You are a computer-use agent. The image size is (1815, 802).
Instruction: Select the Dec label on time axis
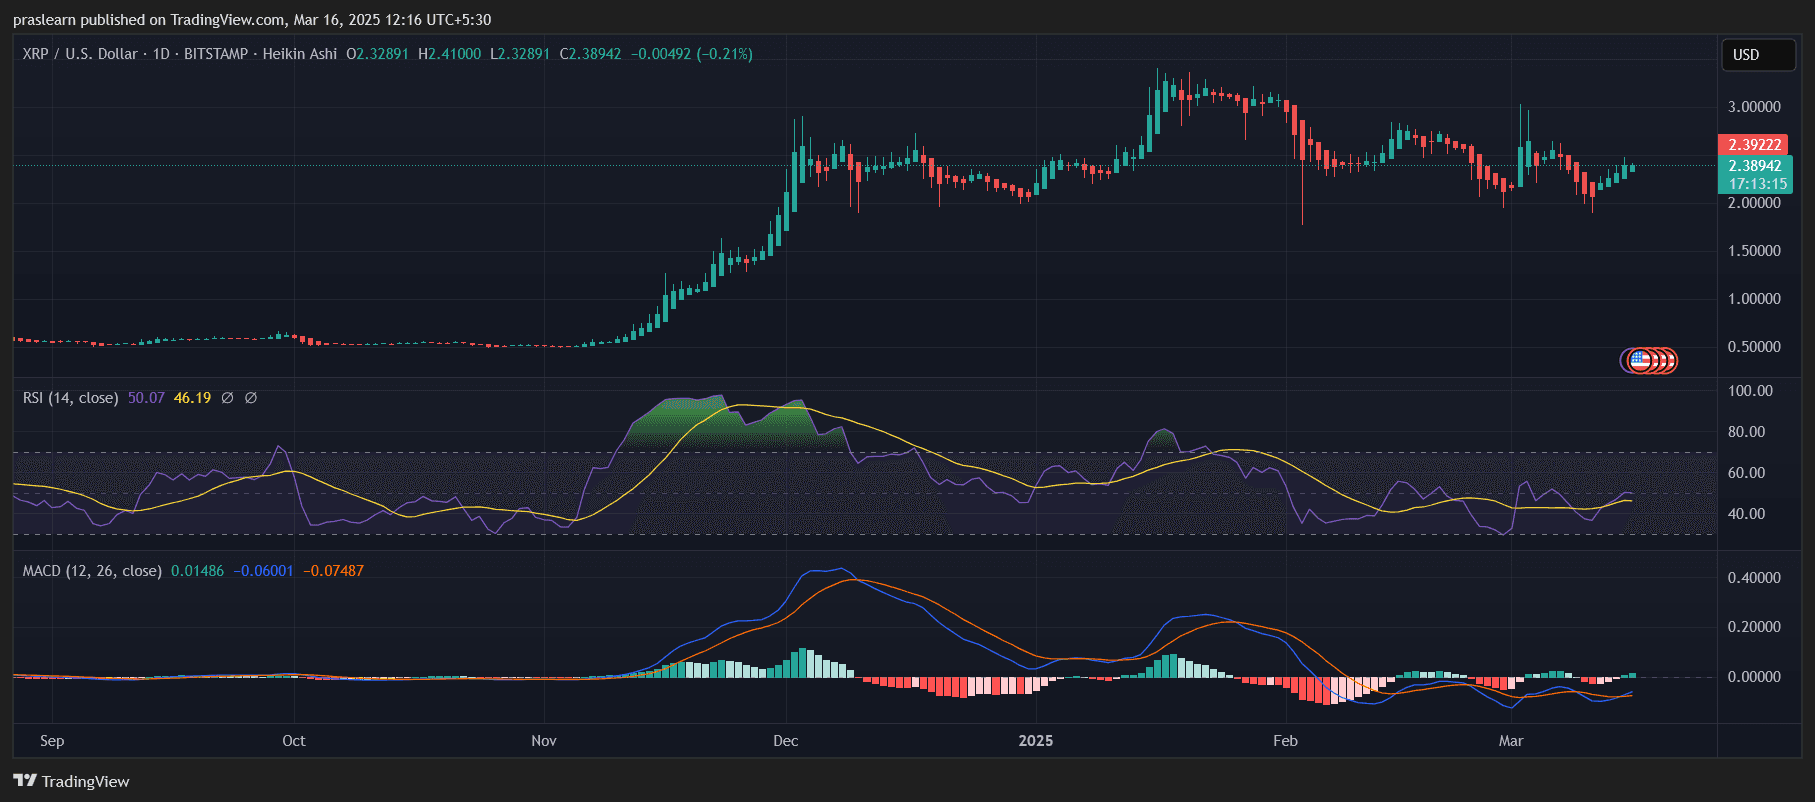[785, 741]
